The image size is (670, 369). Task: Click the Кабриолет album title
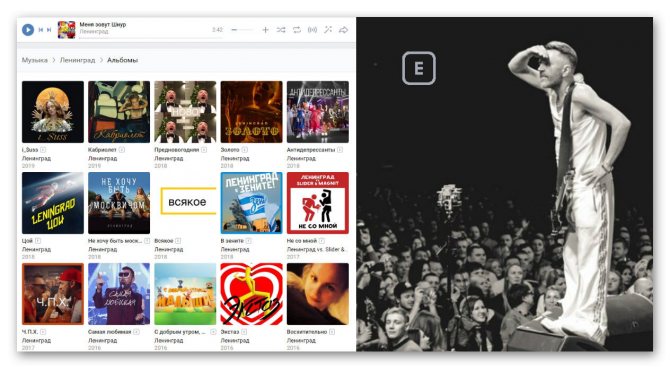[102, 150]
